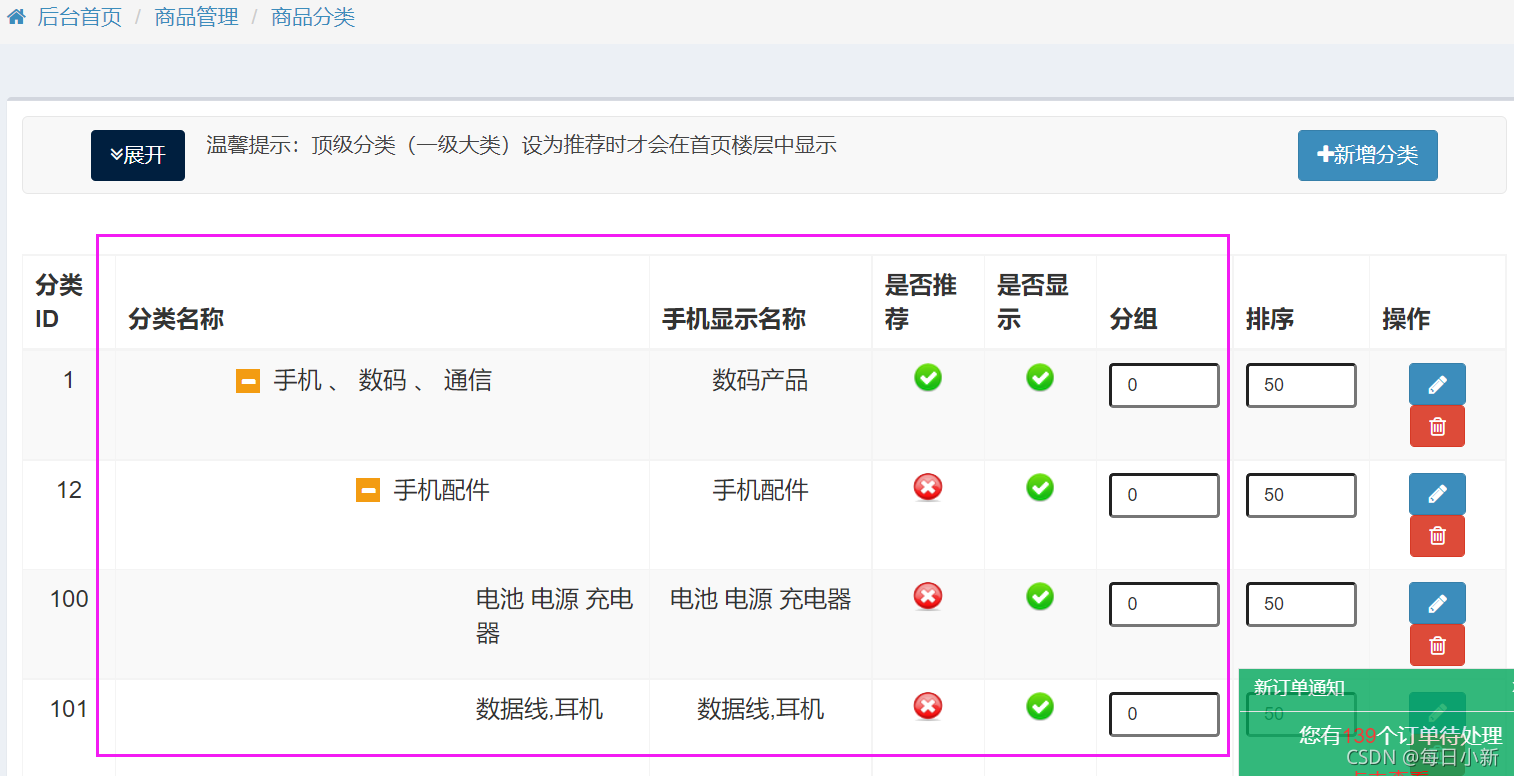Delete the 电池 电源 充电器 category
1514x776 pixels.
[x=1437, y=645]
